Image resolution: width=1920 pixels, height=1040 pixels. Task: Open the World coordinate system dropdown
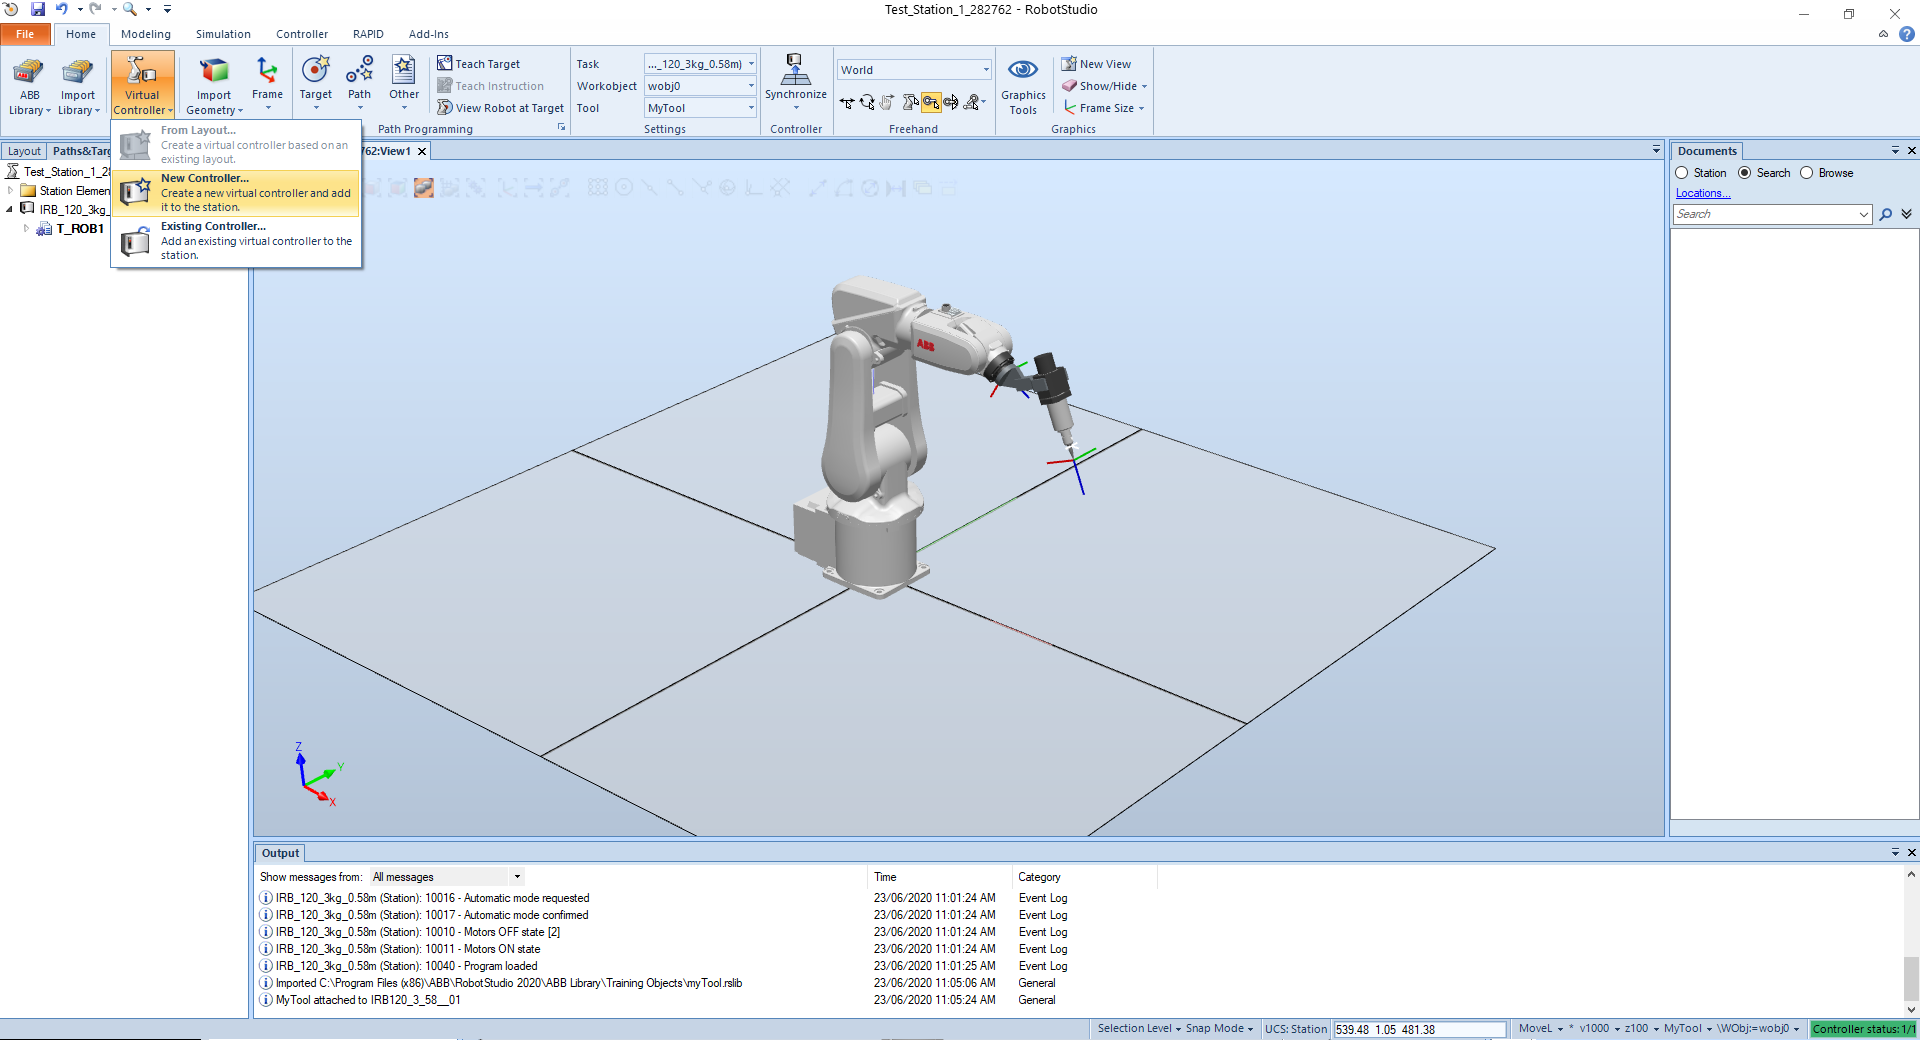pos(985,70)
